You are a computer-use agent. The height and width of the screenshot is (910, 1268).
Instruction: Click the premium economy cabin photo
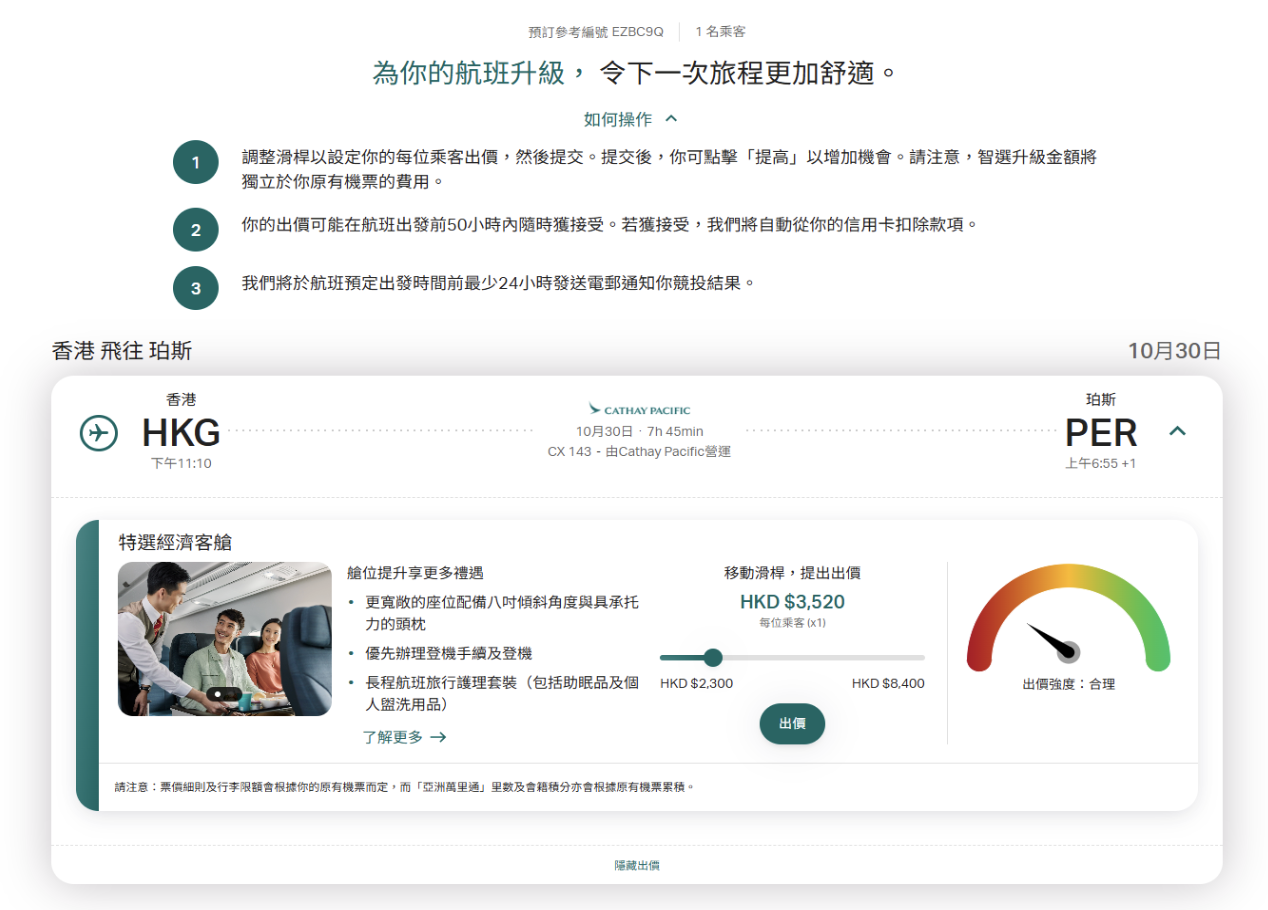coord(225,639)
